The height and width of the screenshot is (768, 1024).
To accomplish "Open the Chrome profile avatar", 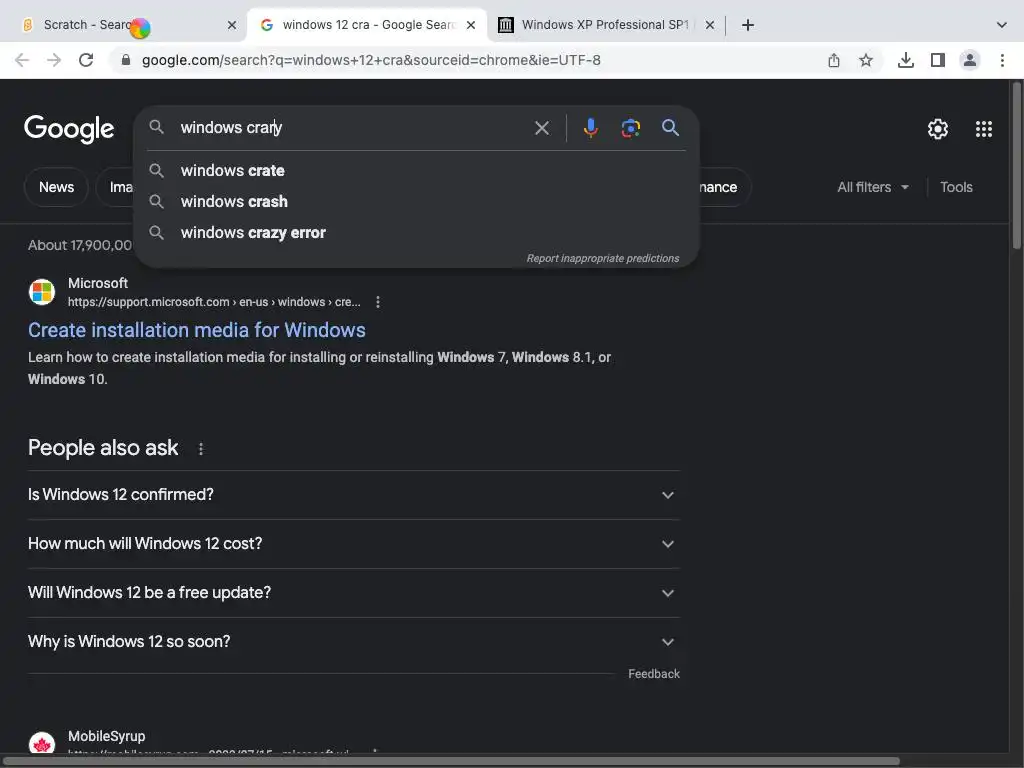I will tap(970, 60).
